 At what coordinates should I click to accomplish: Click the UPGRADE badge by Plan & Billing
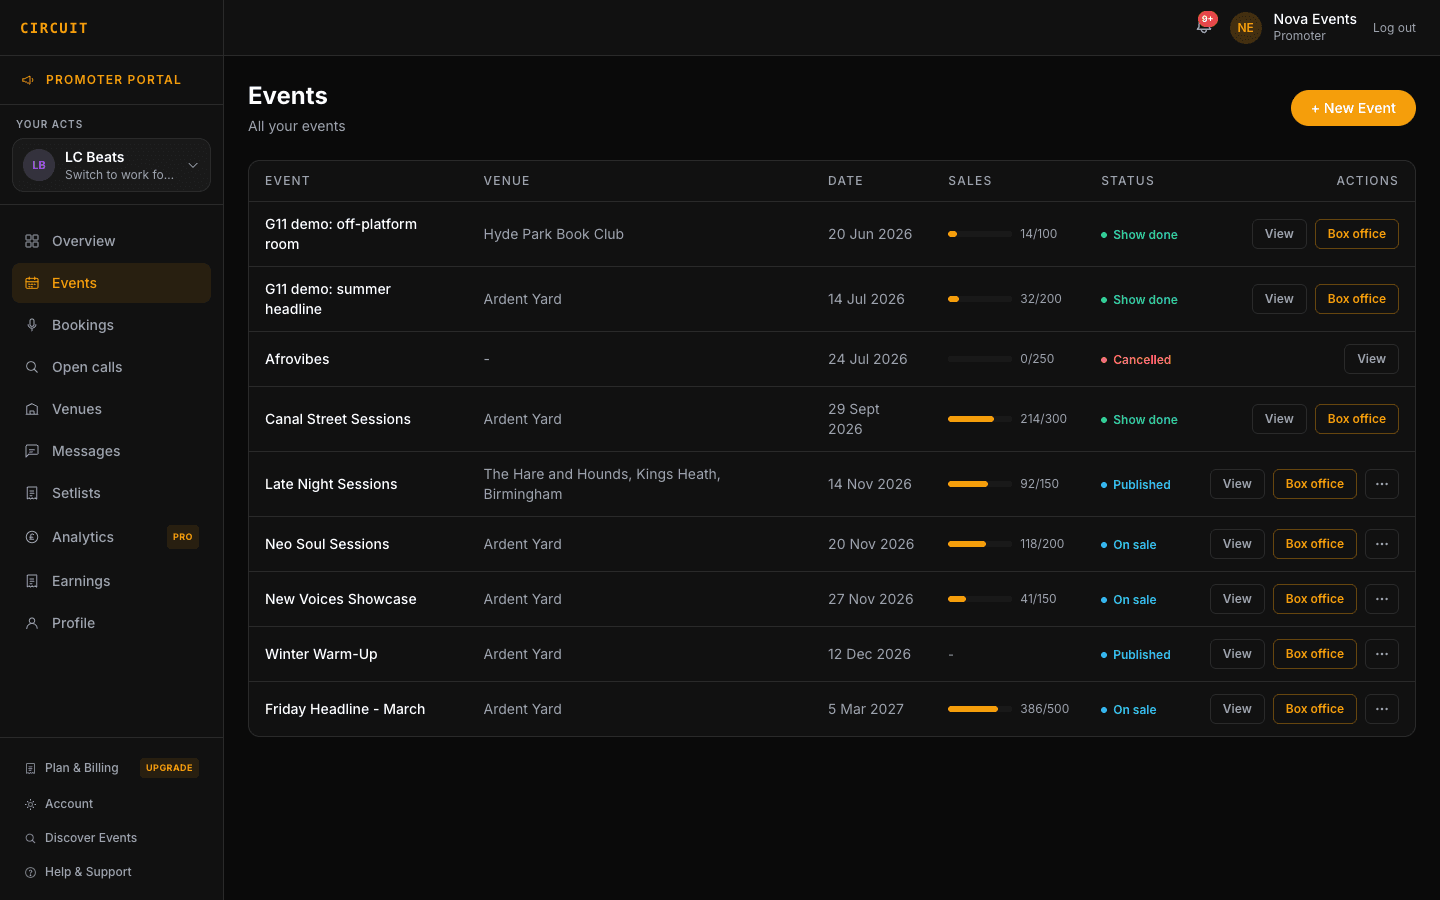(x=169, y=768)
